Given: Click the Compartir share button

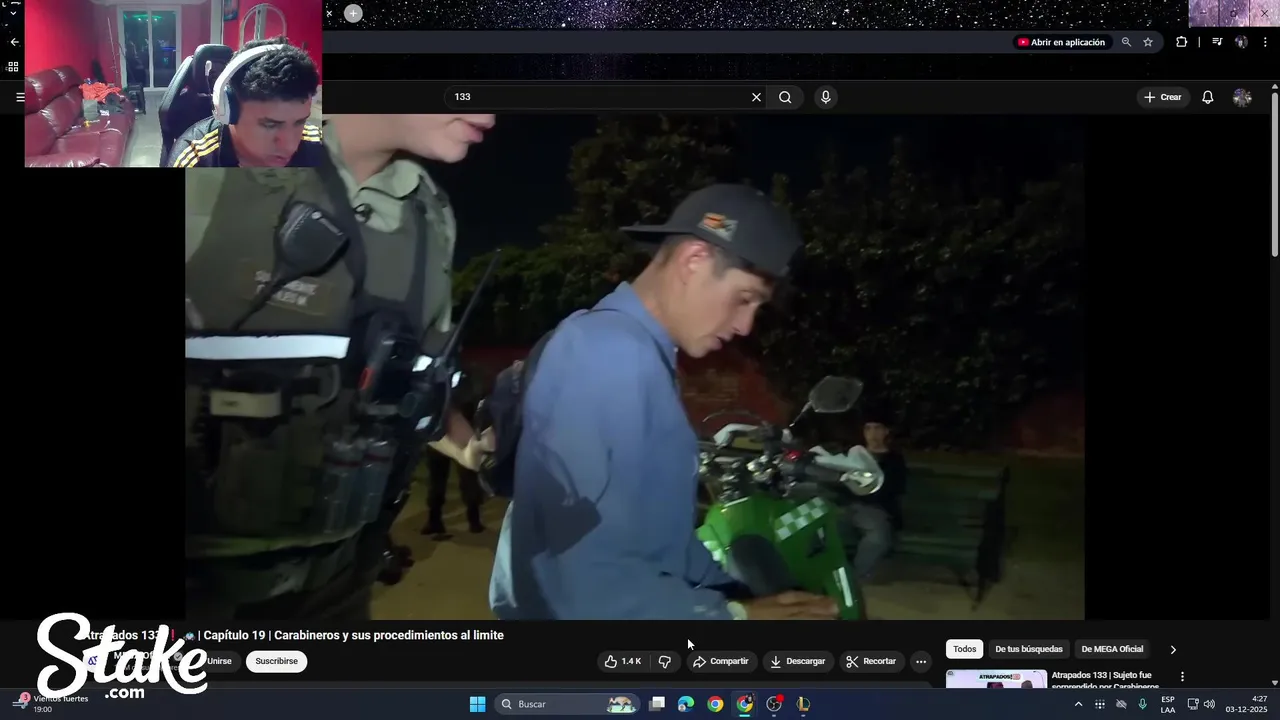Looking at the screenshot, I should [720, 661].
